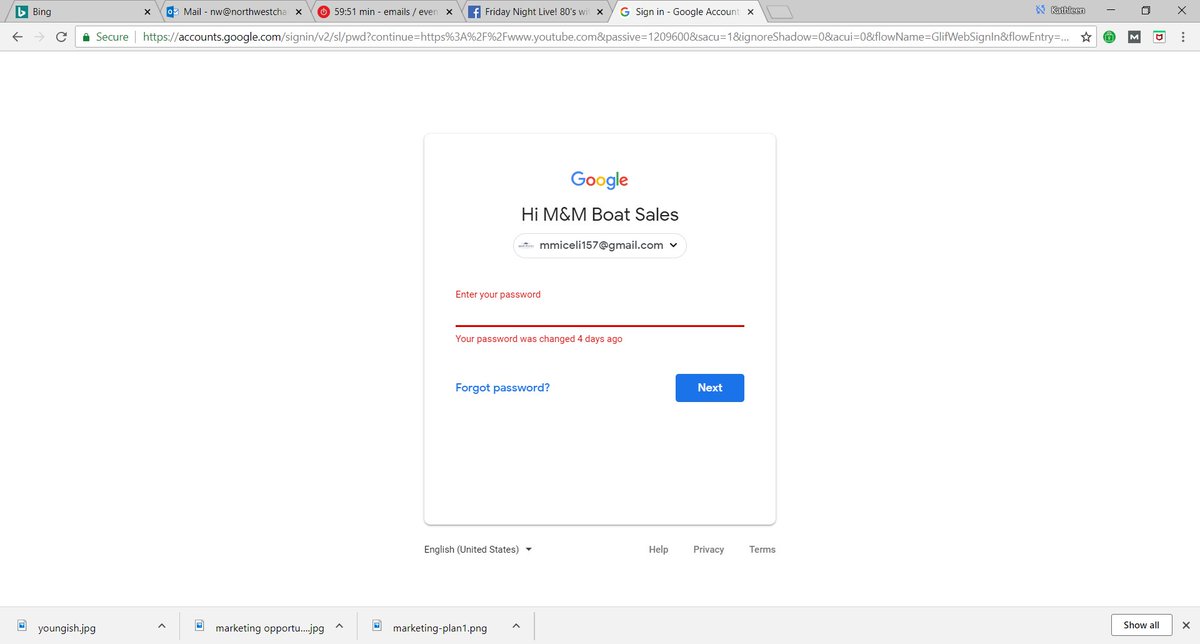Close the Sign in Google tab
The height and width of the screenshot is (644, 1200).
750,12
